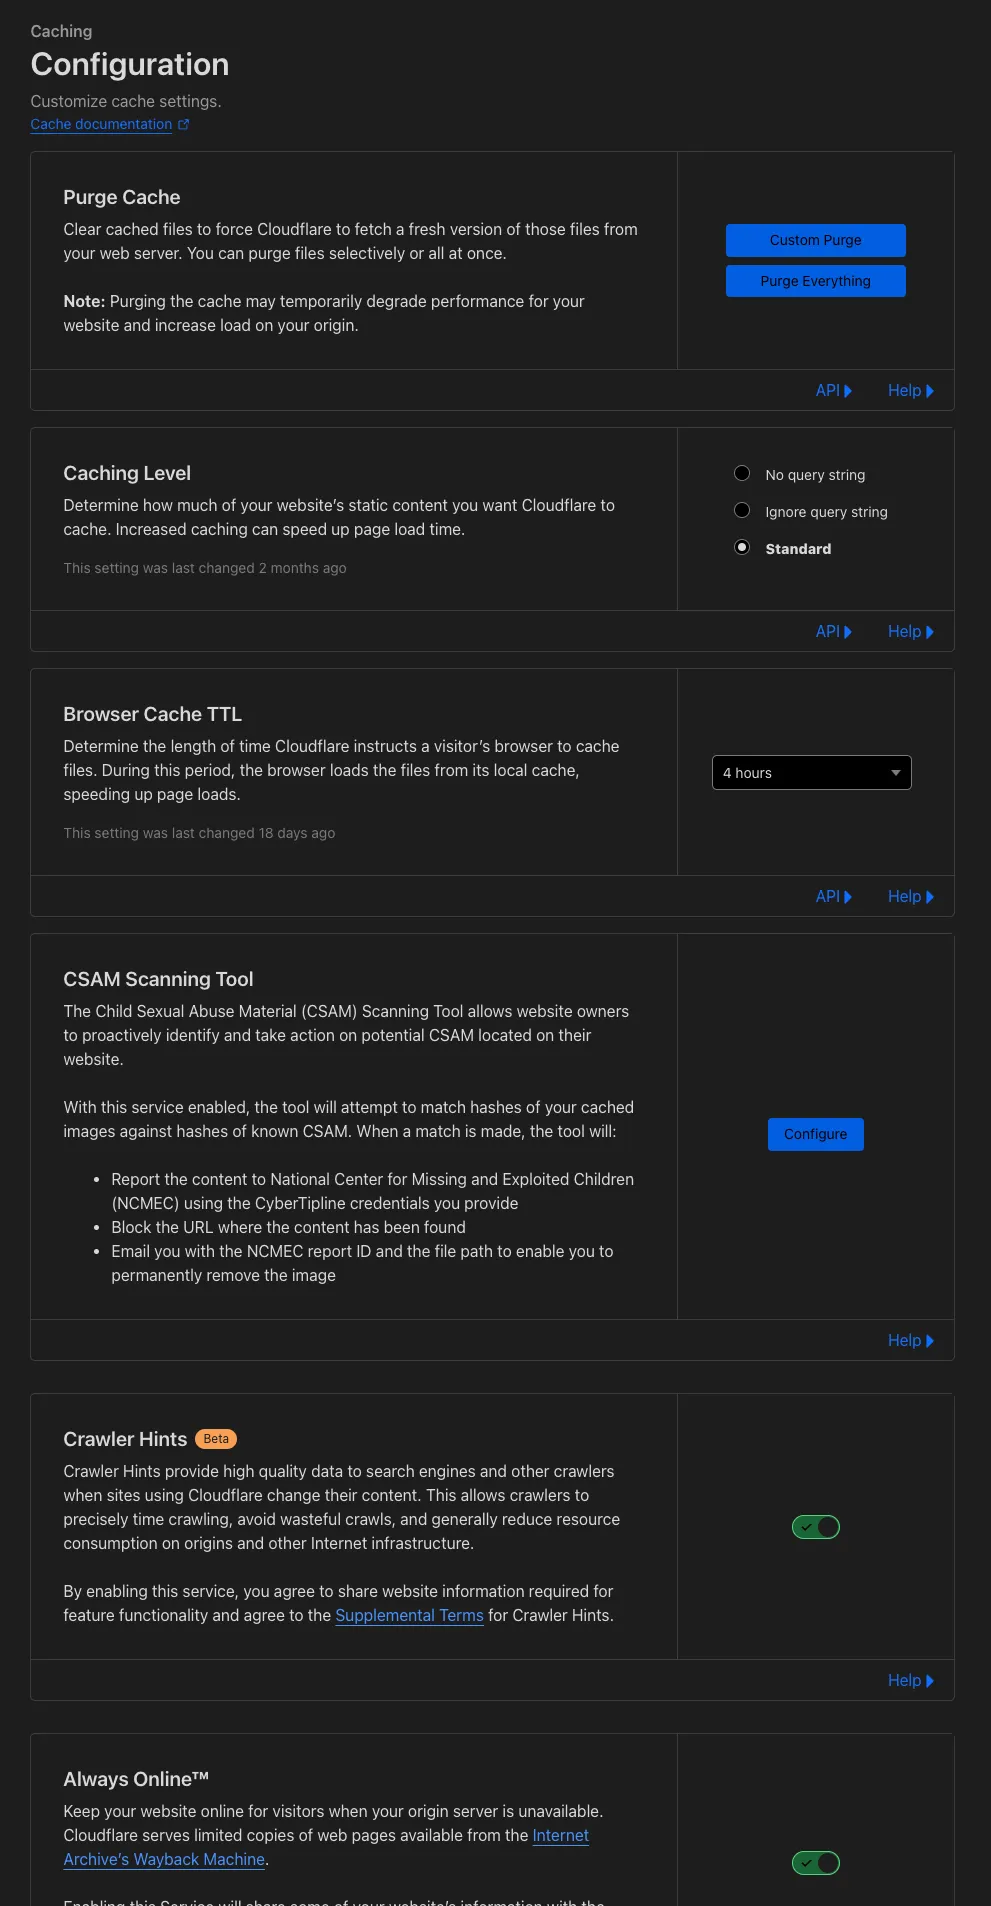
Task: Disable the Crawler Hints toggle
Action: [x=815, y=1527]
